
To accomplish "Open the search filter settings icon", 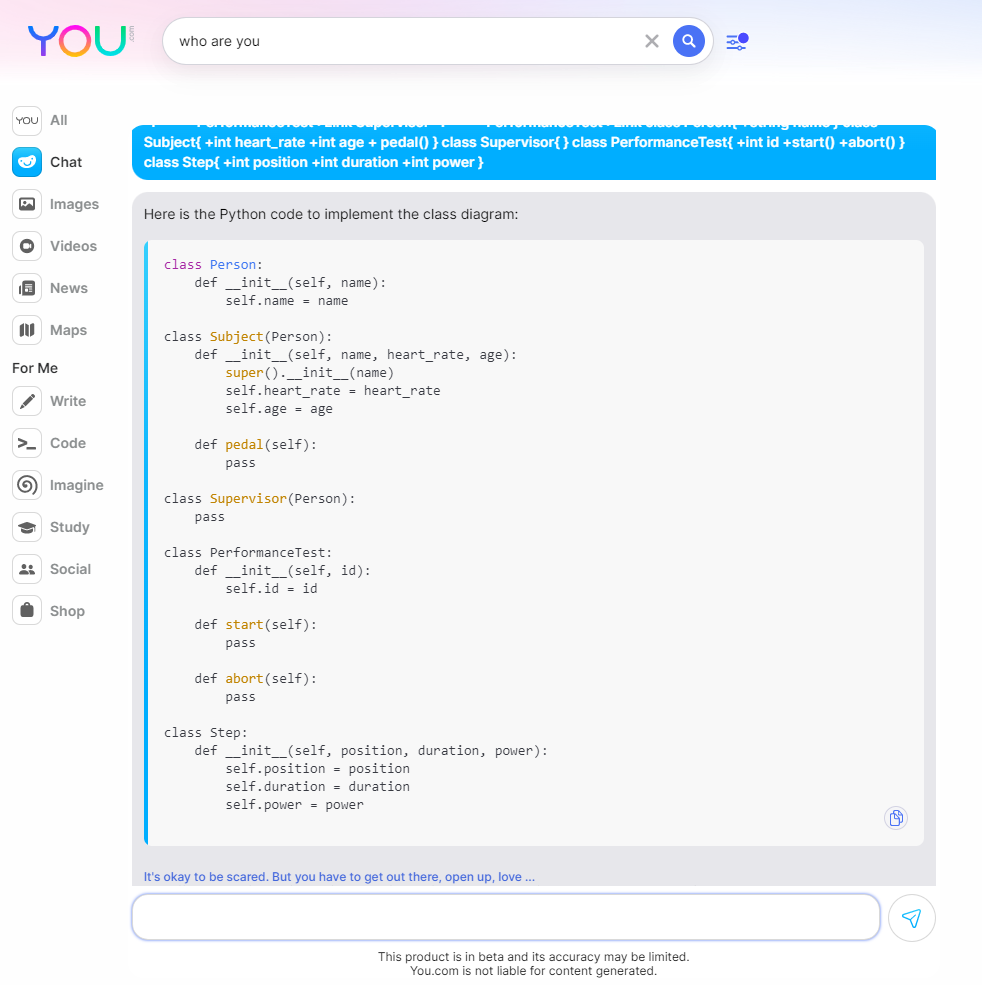I will [x=737, y=41].
